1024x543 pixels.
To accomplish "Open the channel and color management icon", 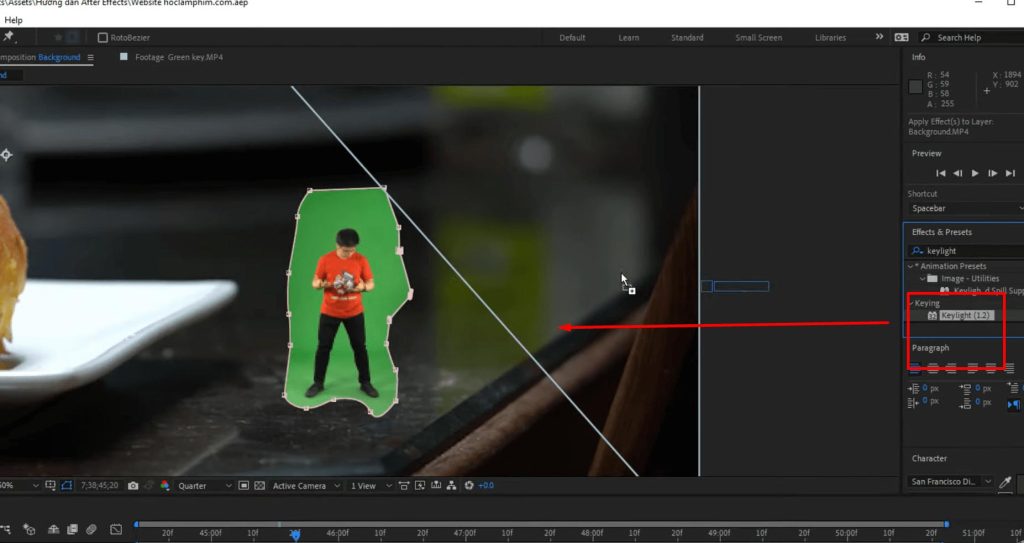I will (165, 485).
